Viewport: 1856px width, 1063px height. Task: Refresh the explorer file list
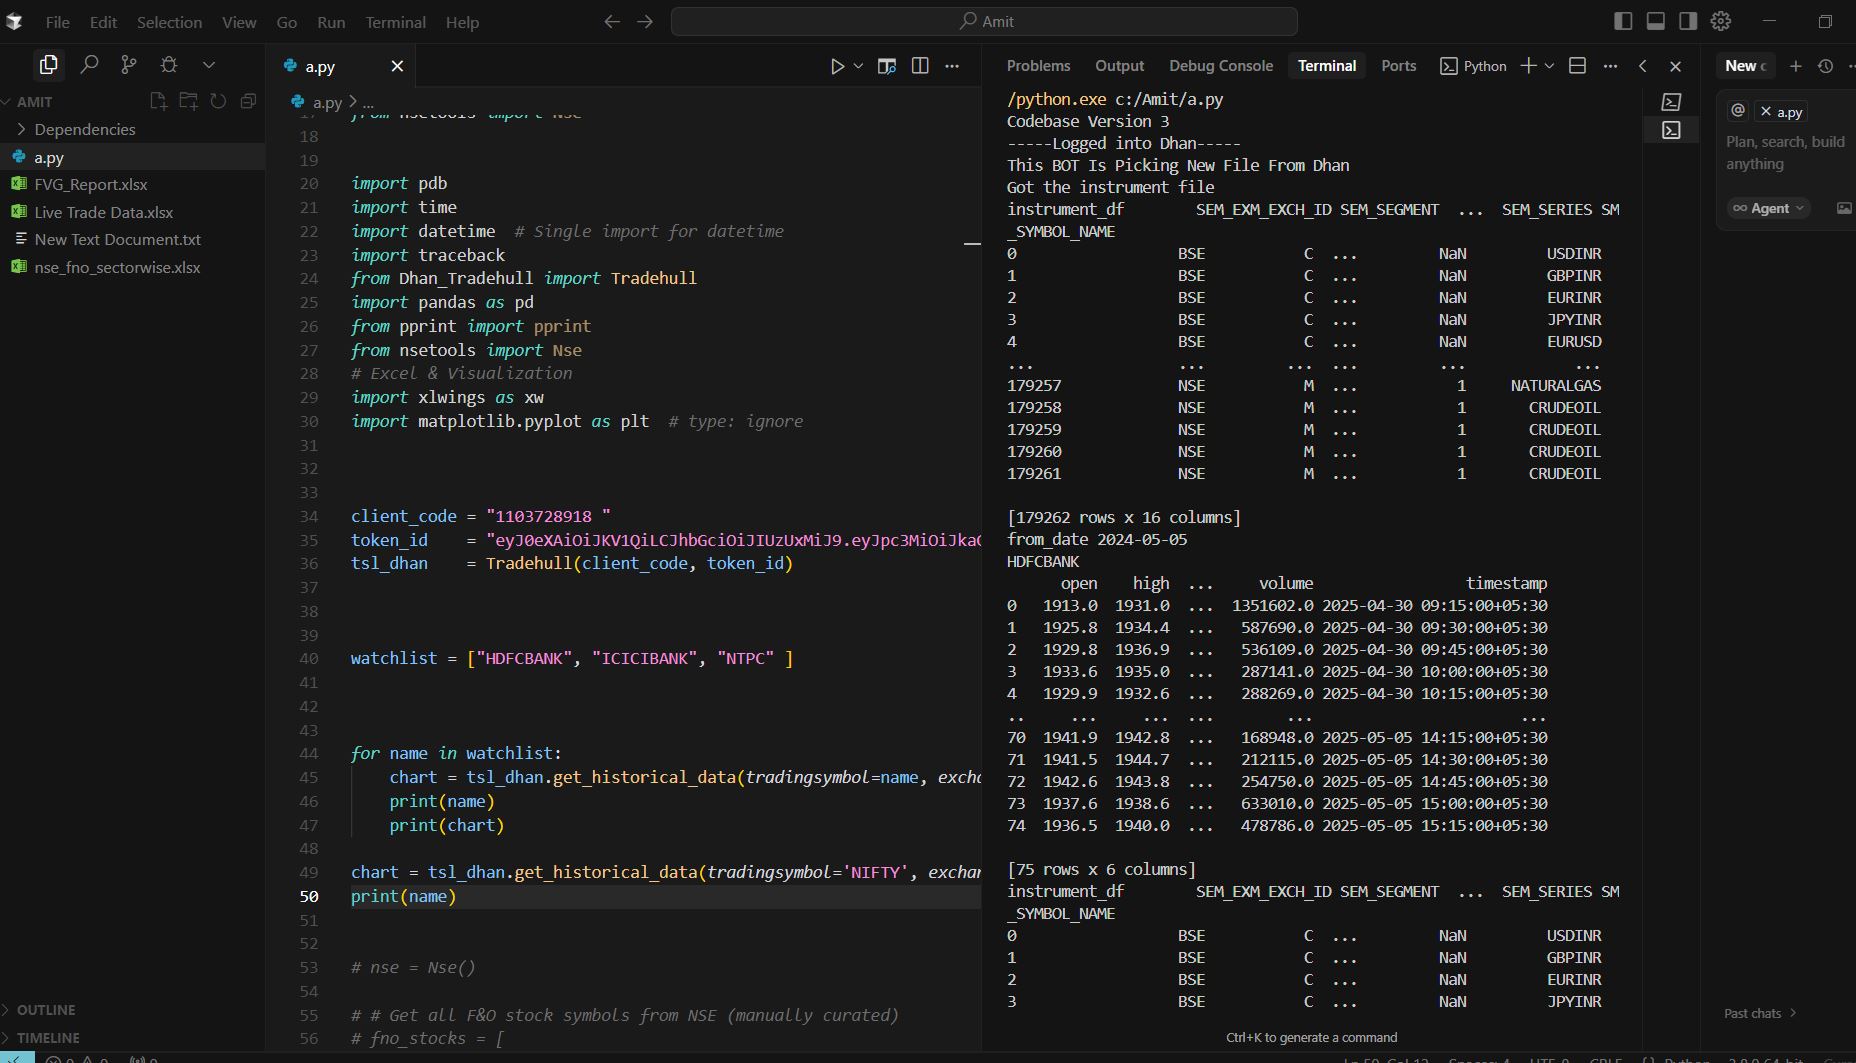click(x=218, y=101)
